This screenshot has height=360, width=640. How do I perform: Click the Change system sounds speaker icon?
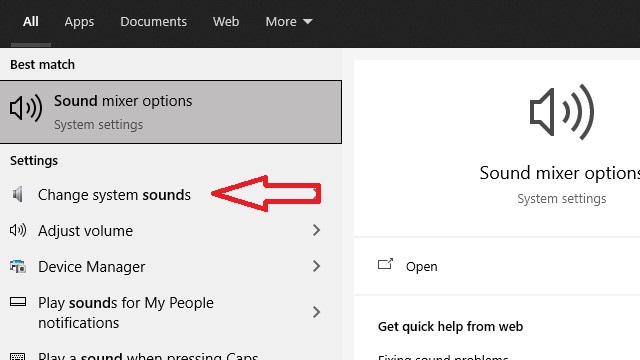coord(18,194)
